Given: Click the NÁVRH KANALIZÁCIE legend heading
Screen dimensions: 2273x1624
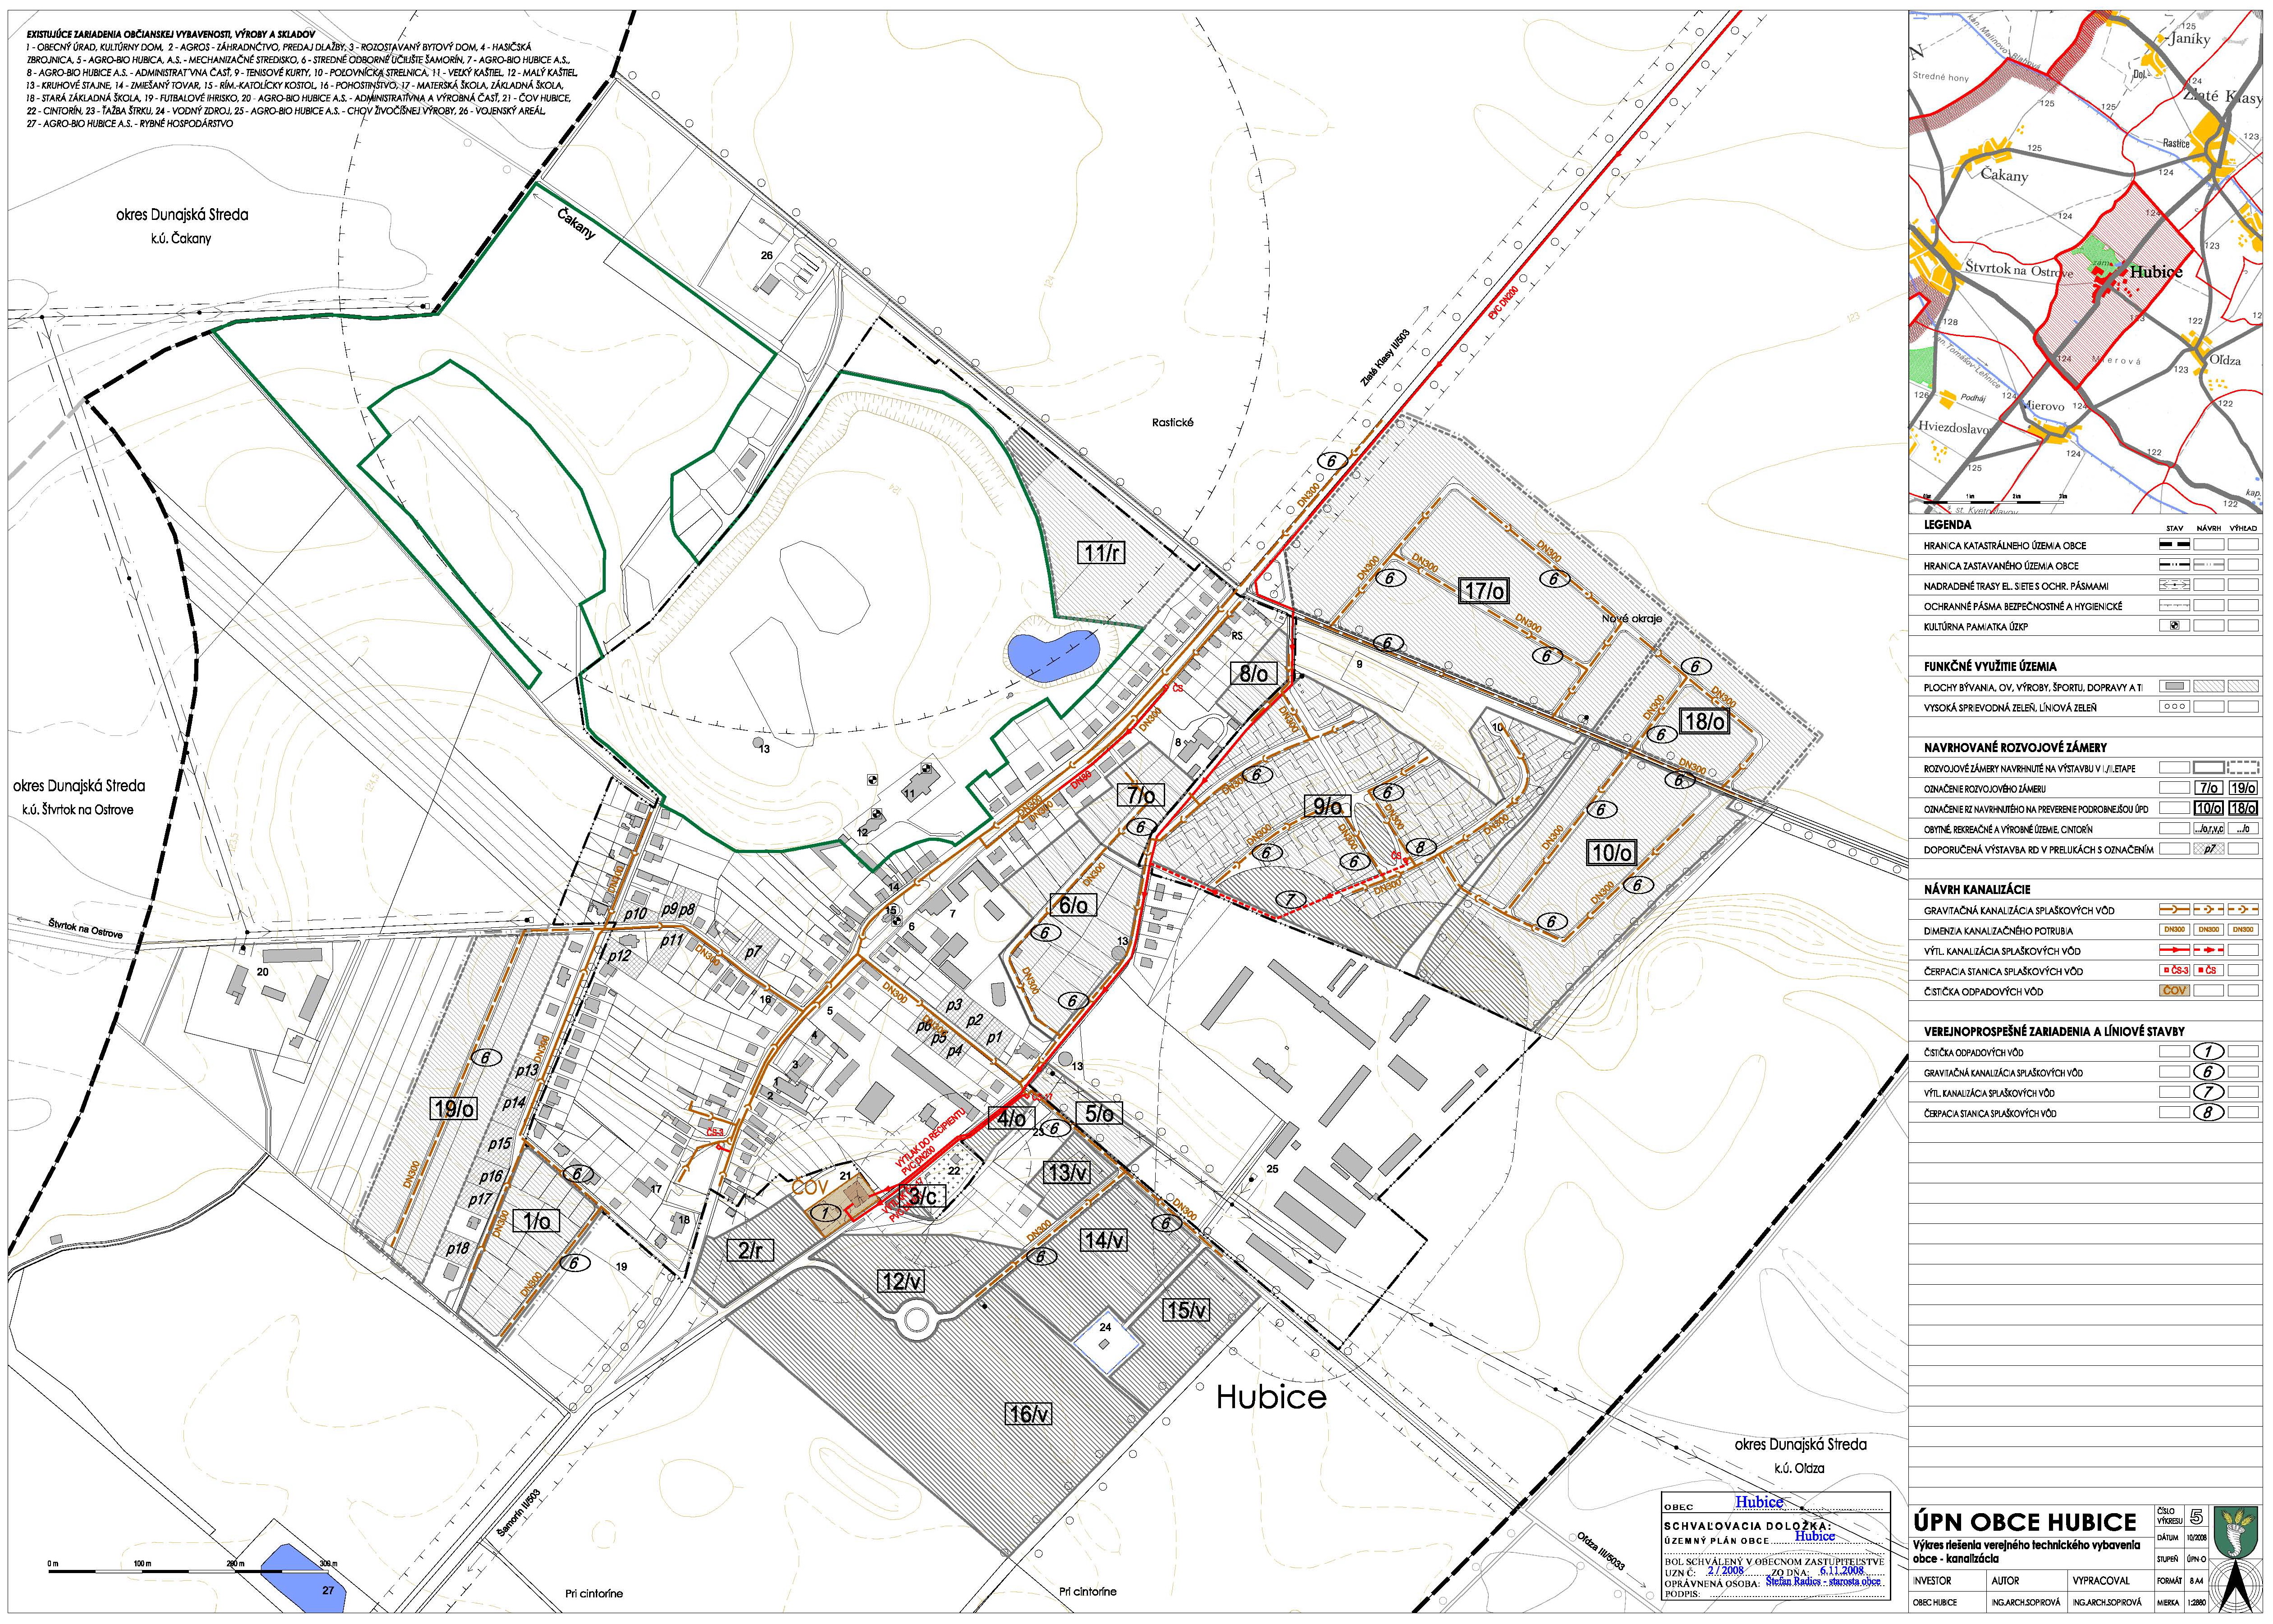Looking at the screenshot, I should pos(1977,889).
